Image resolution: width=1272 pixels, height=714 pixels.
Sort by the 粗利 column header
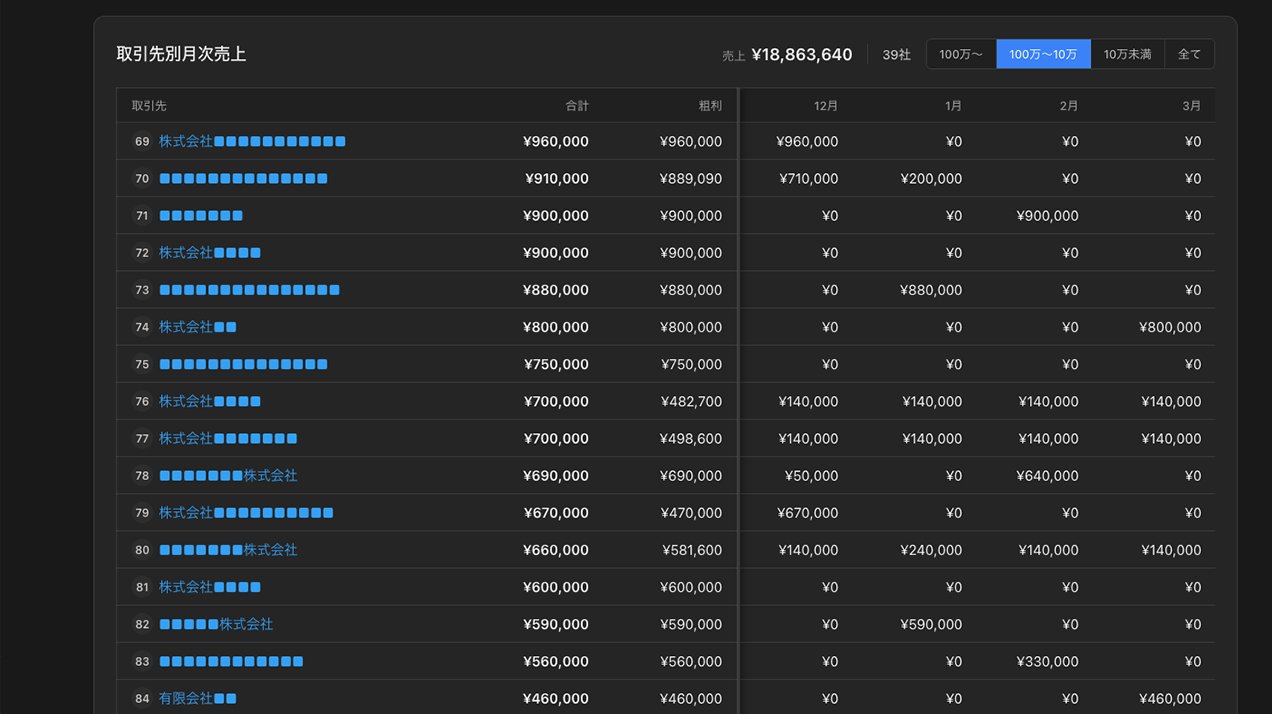tap(710, 106)
